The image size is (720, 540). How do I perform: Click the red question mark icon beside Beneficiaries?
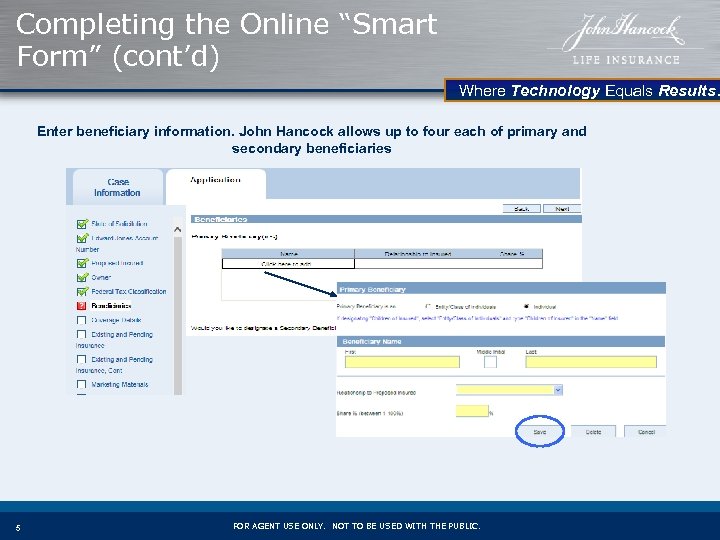pos(82,306)
